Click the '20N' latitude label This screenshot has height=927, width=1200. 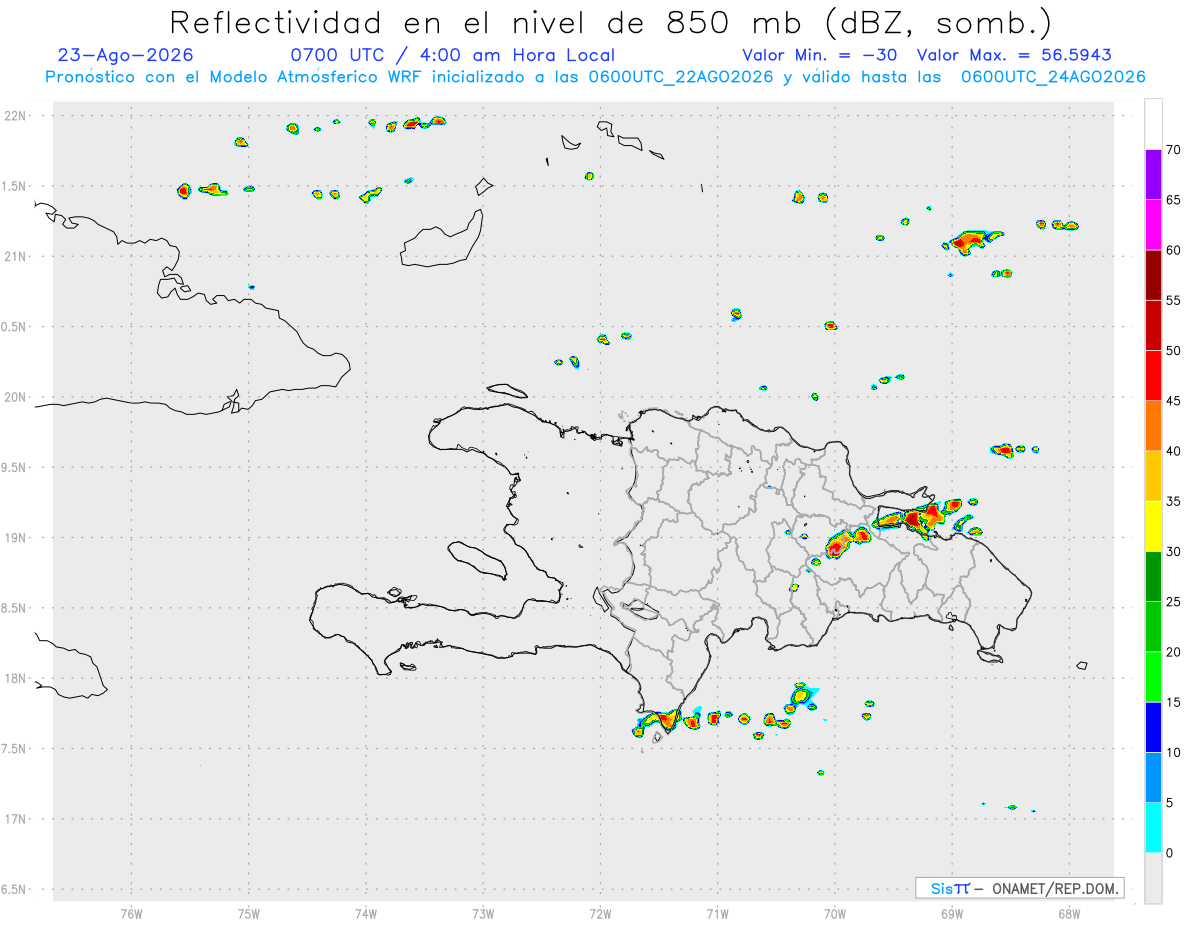click(15, 397)
